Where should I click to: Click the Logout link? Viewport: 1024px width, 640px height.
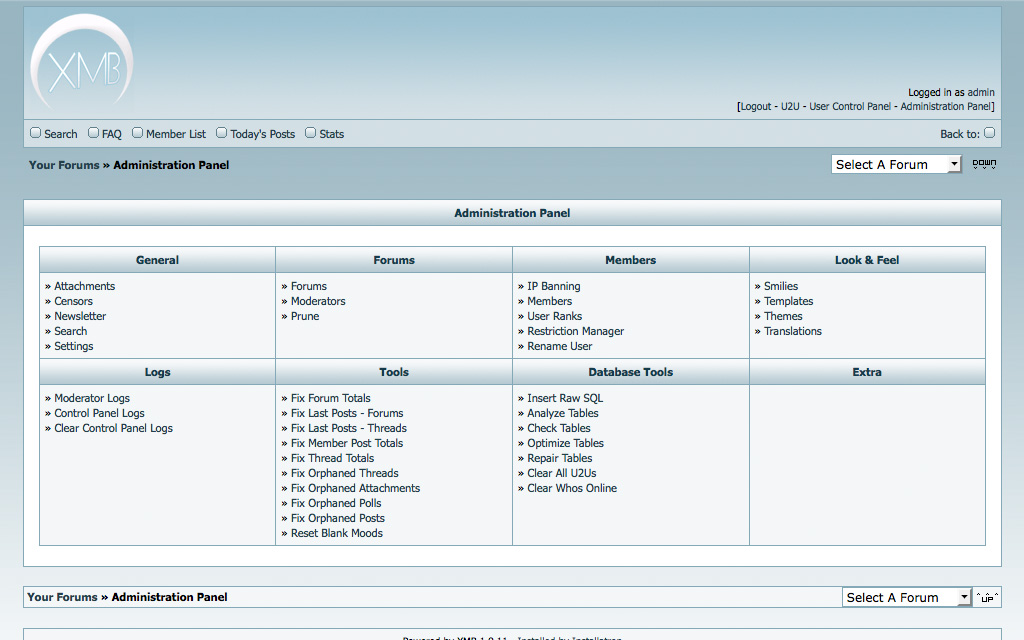click(756, 106)
